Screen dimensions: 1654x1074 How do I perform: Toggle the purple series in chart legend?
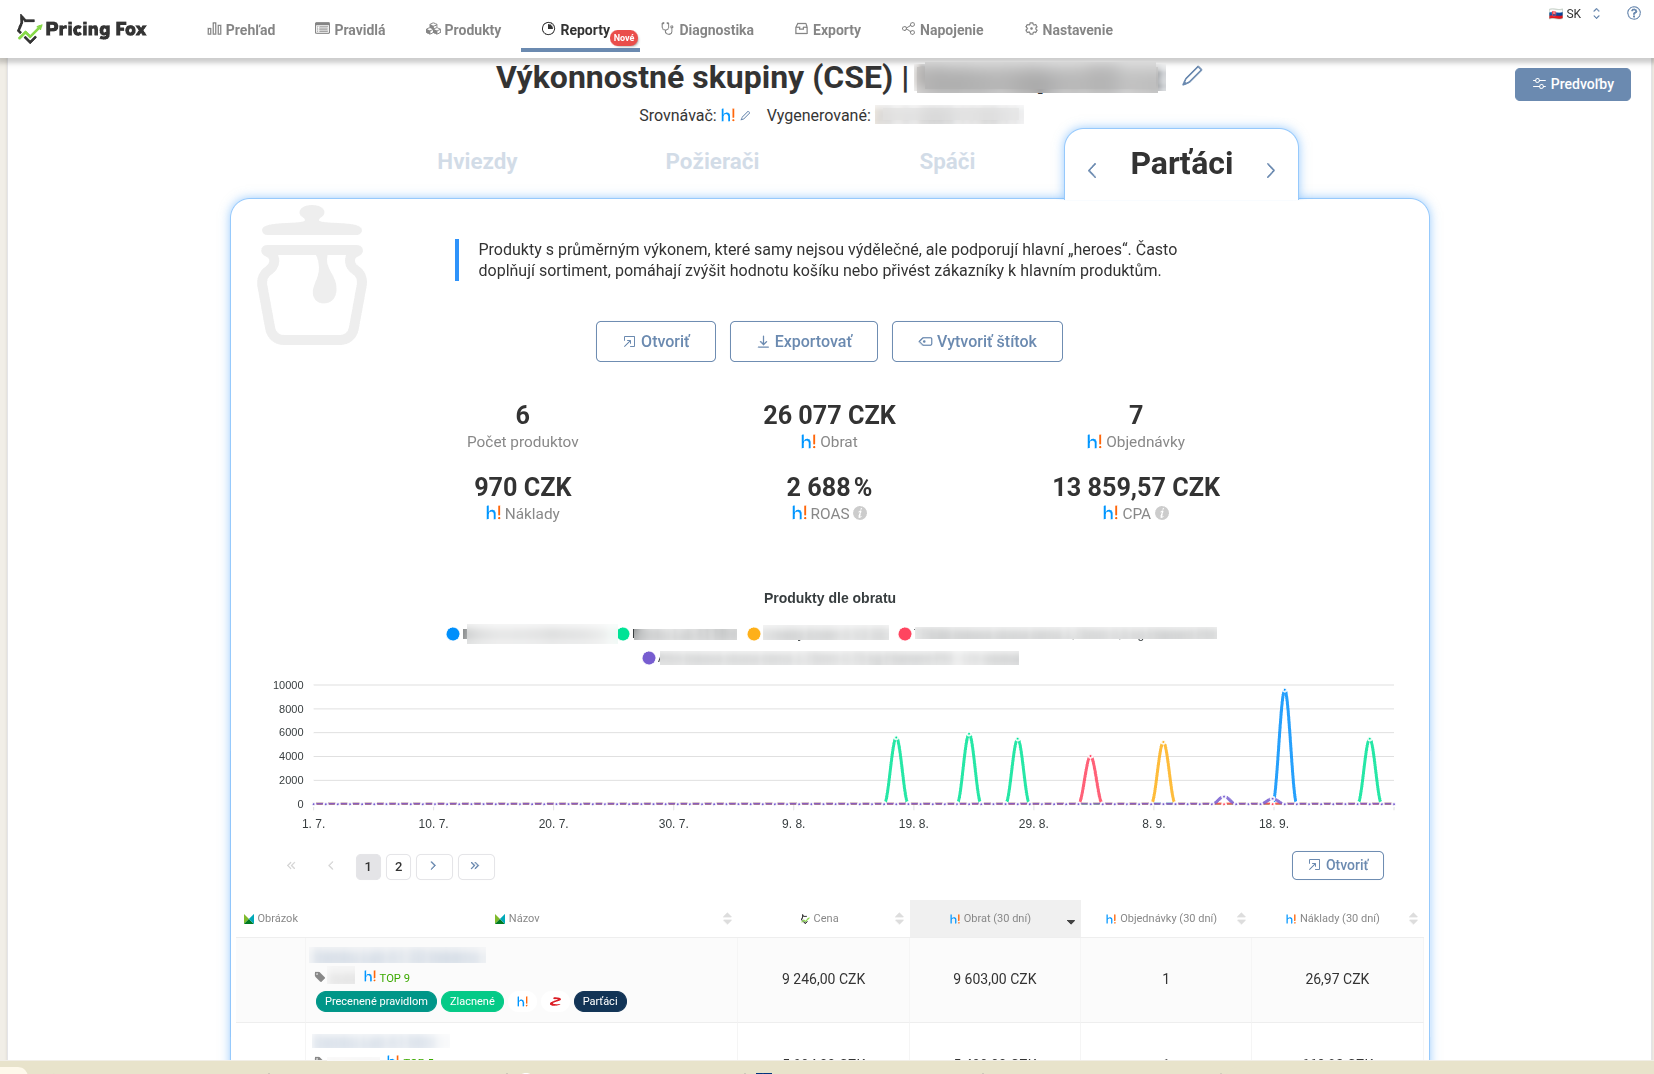click(649, 658)
